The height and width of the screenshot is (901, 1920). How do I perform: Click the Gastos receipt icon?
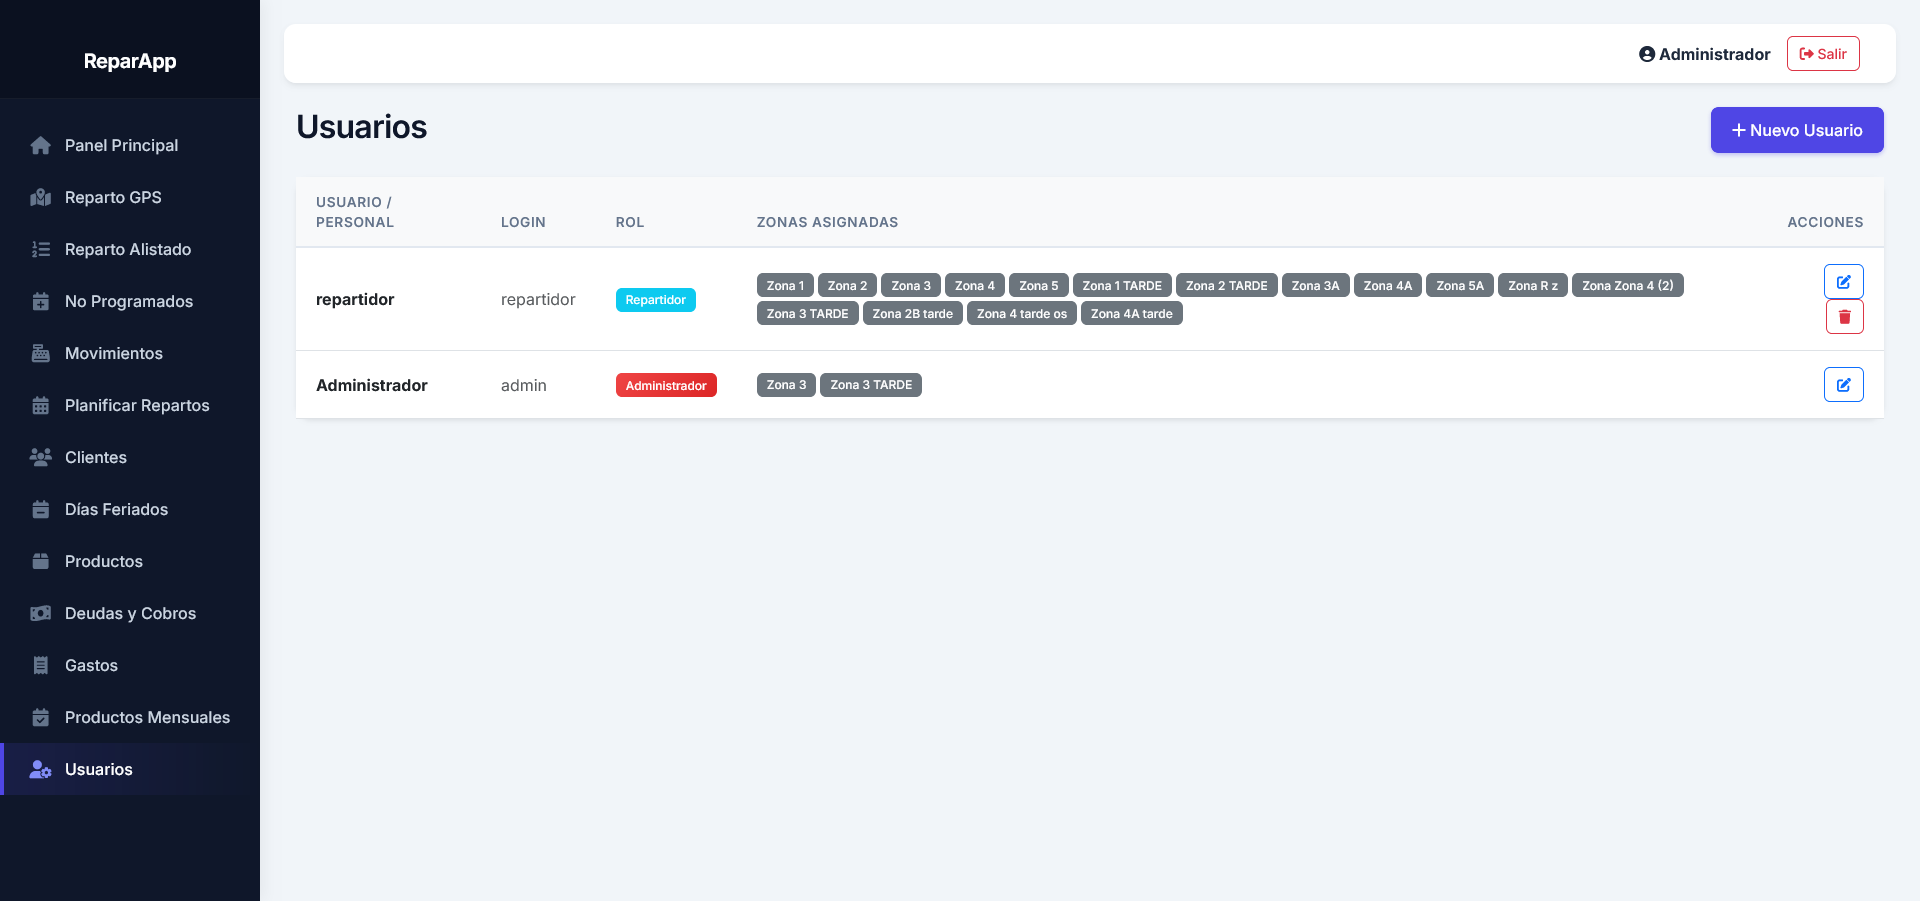(x=40, y=665)
